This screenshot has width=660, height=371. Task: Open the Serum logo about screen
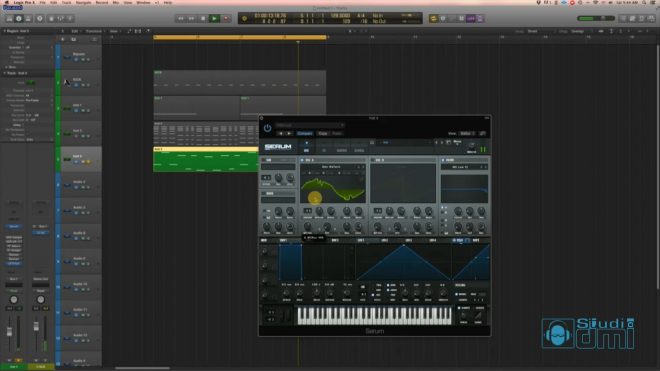(x=278, y=147)
